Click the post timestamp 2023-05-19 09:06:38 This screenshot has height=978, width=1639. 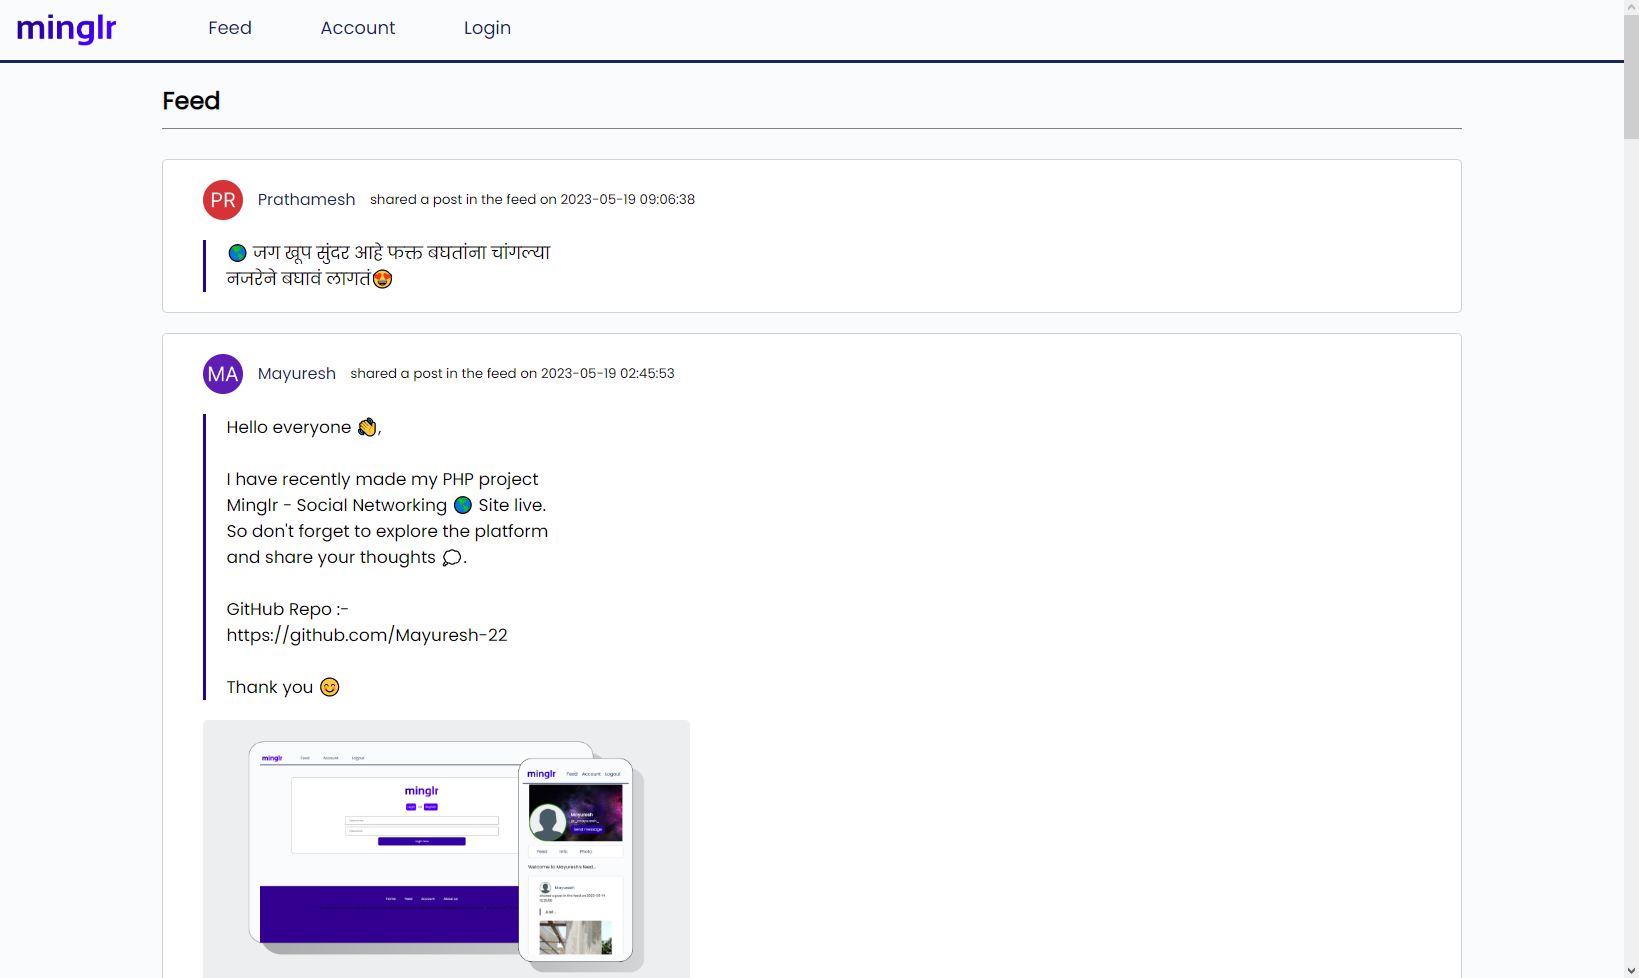[627, 199]
